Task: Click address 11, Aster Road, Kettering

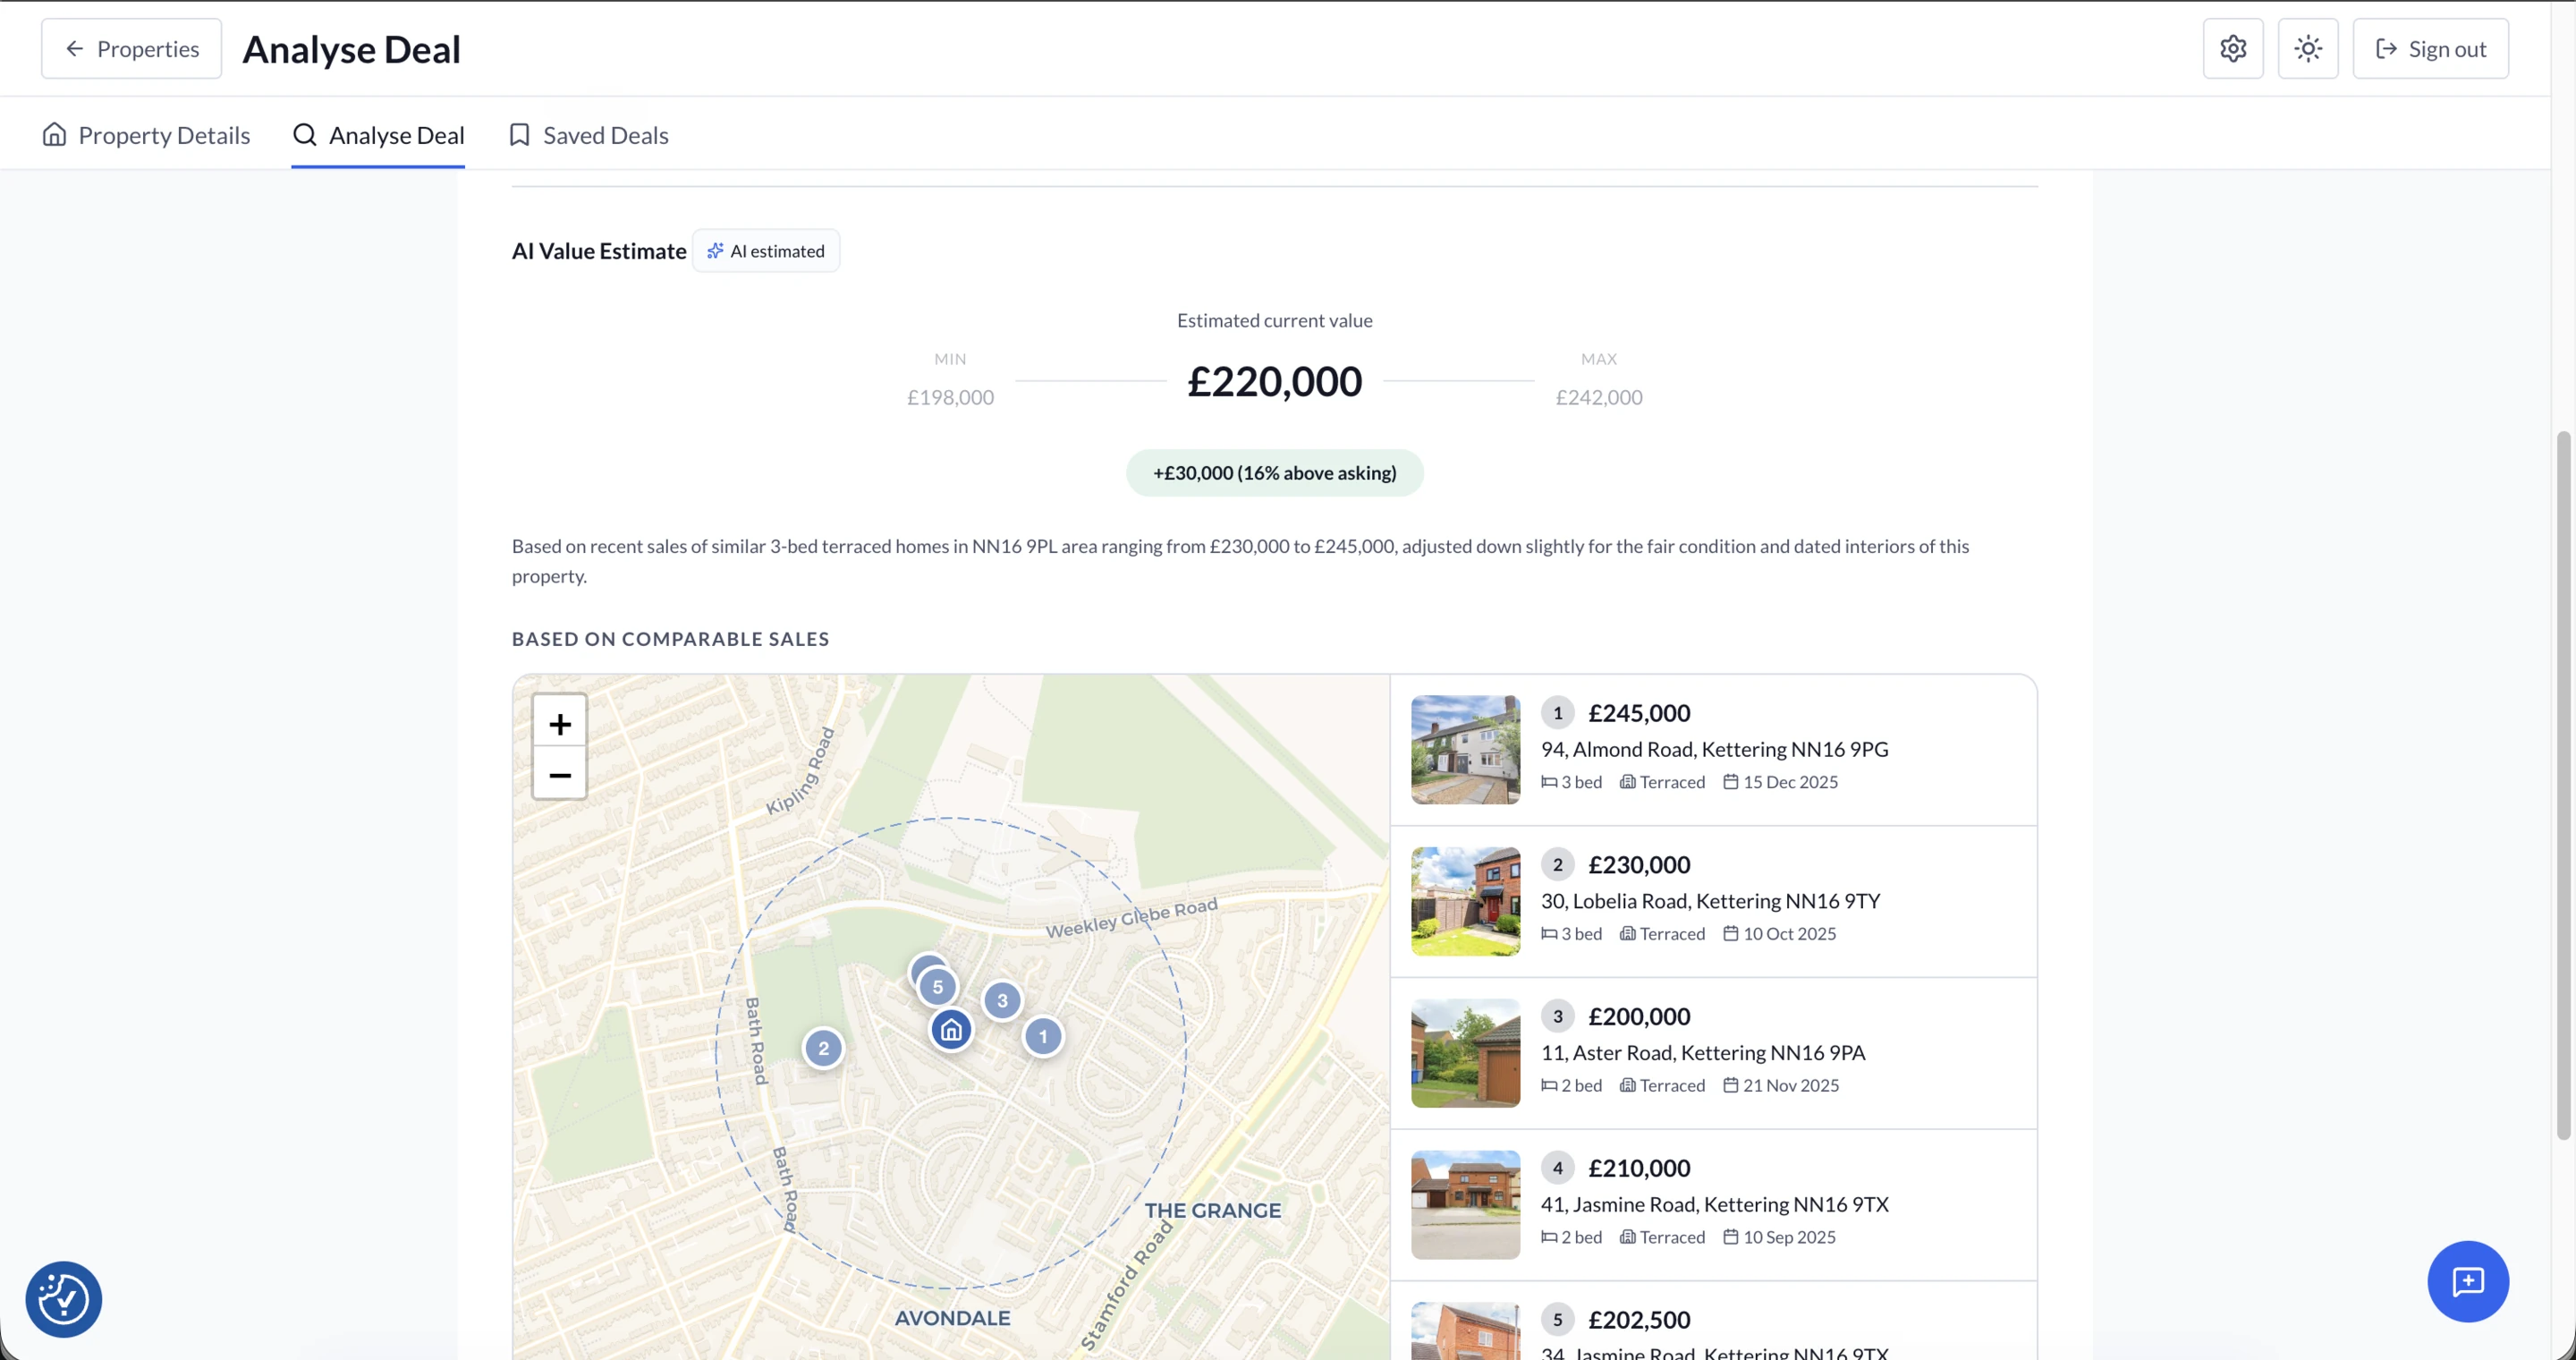Action: [x=1703, y=1053]
